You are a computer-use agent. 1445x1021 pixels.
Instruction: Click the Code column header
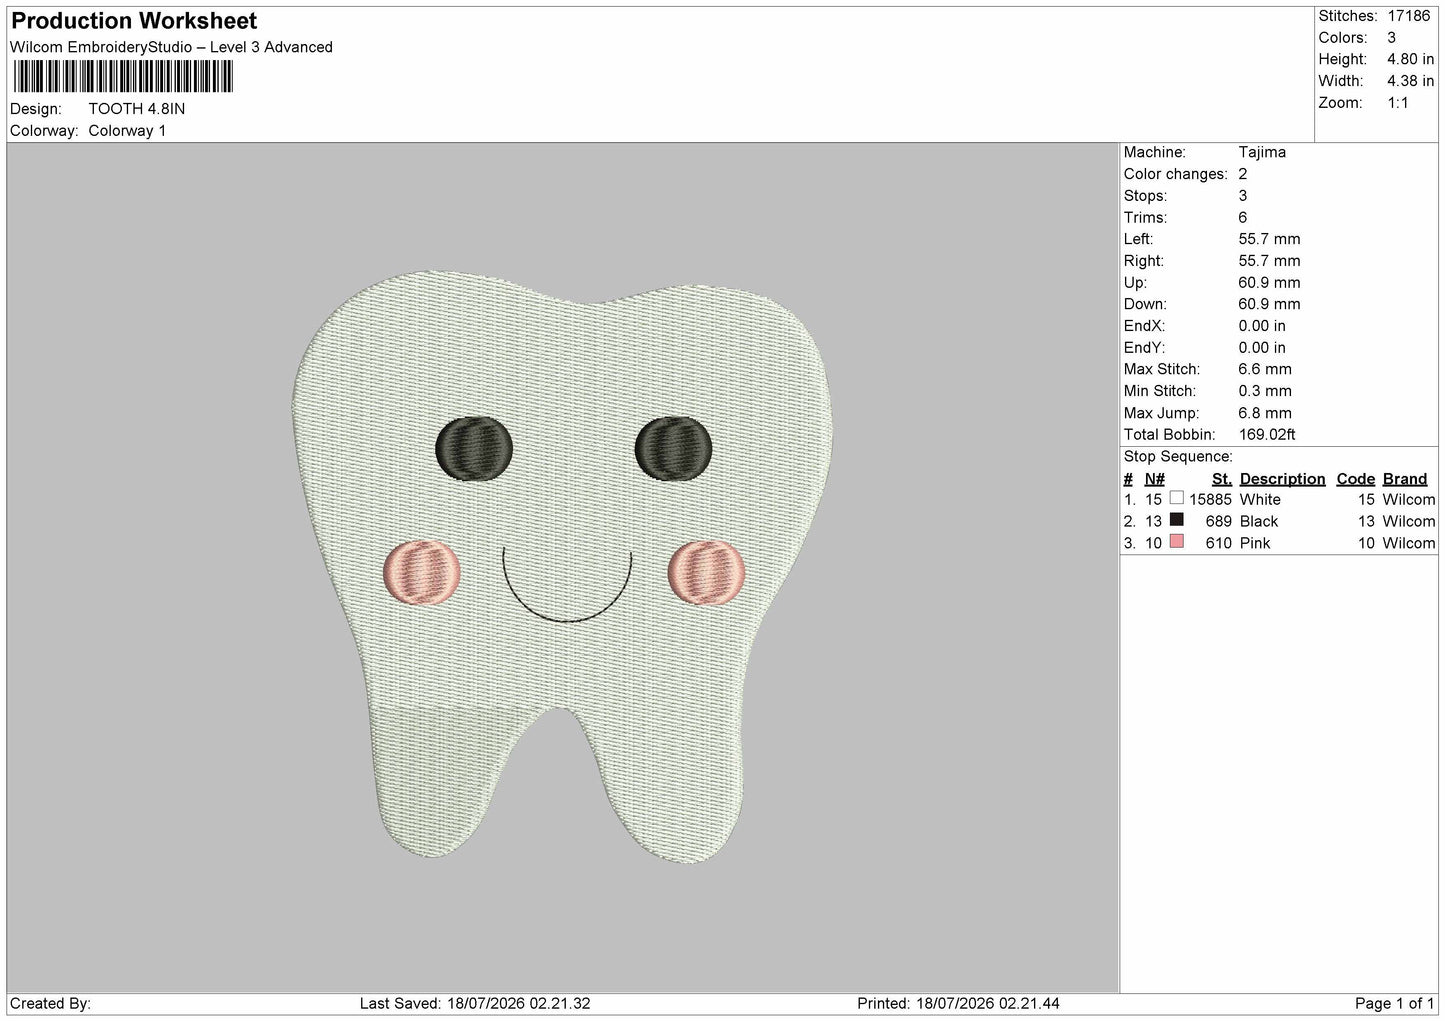(1356, 479)
